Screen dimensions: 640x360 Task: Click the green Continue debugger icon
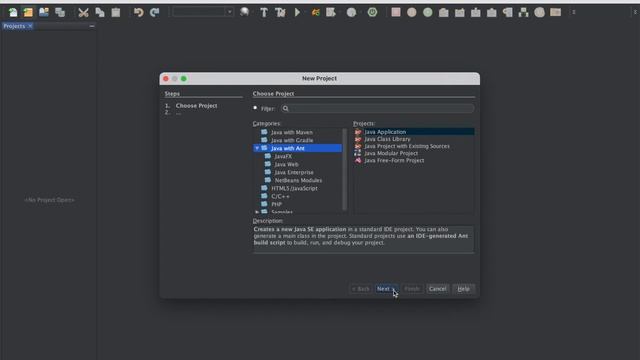click(427, 12)
